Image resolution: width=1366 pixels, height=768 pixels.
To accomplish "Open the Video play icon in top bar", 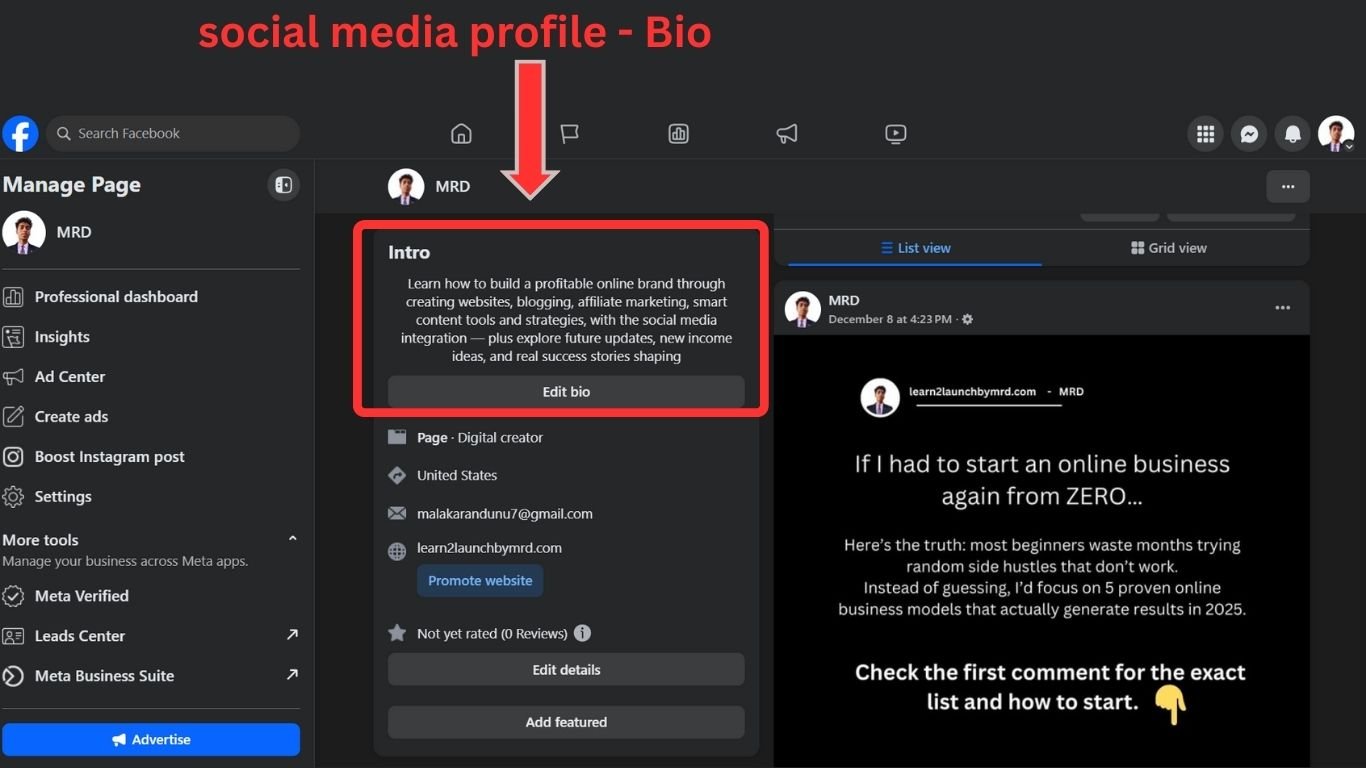I will tap(896, 133).
